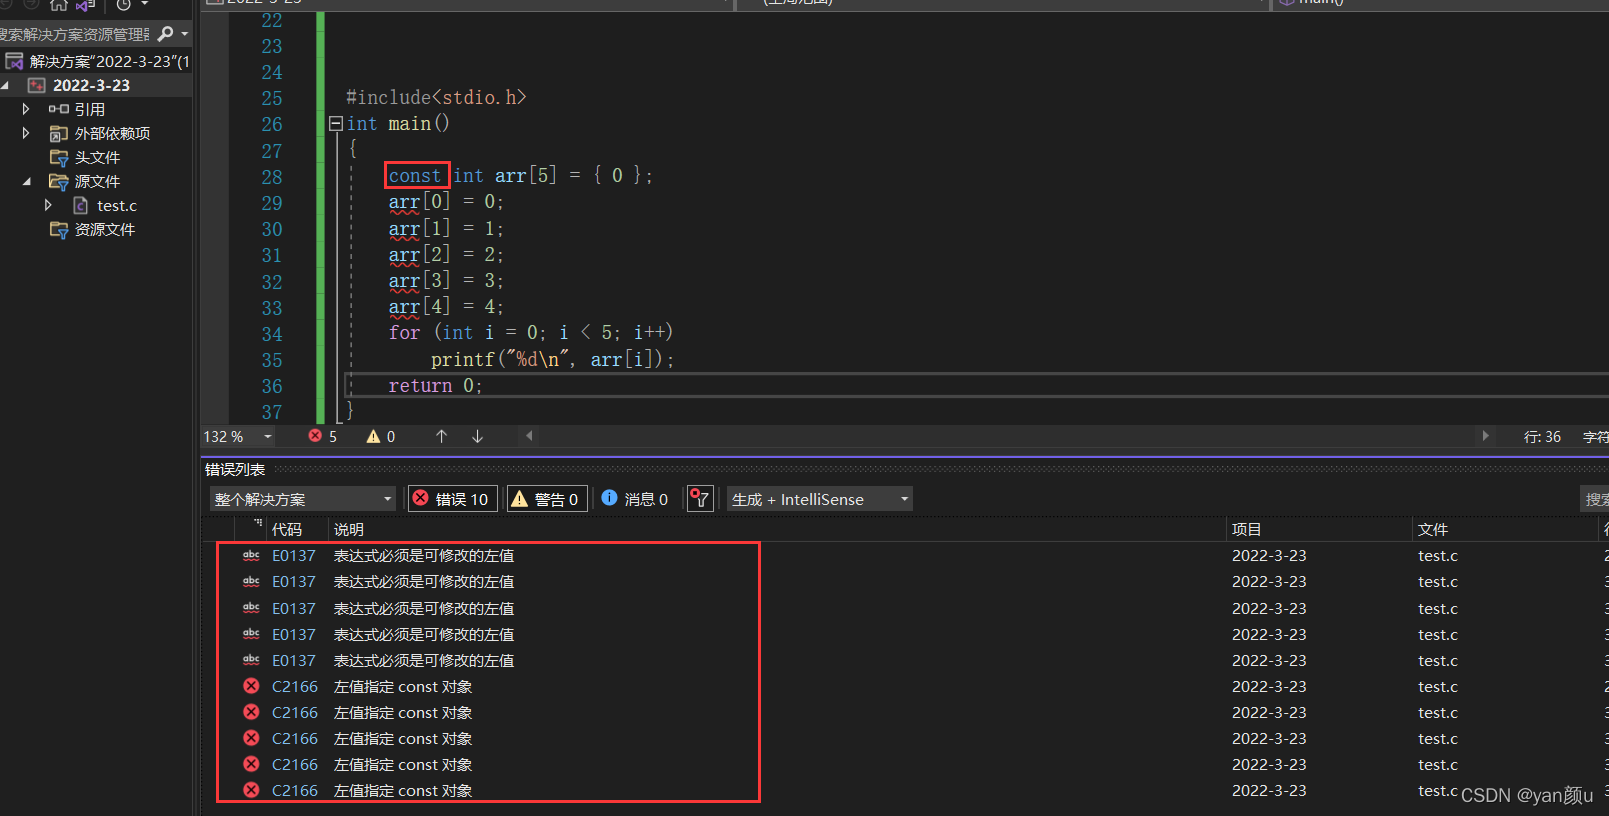The width and height of the screenshot is (1609, 816).
Task: Open the 132 % zoom dropdown
Action: tap(268, 437)
